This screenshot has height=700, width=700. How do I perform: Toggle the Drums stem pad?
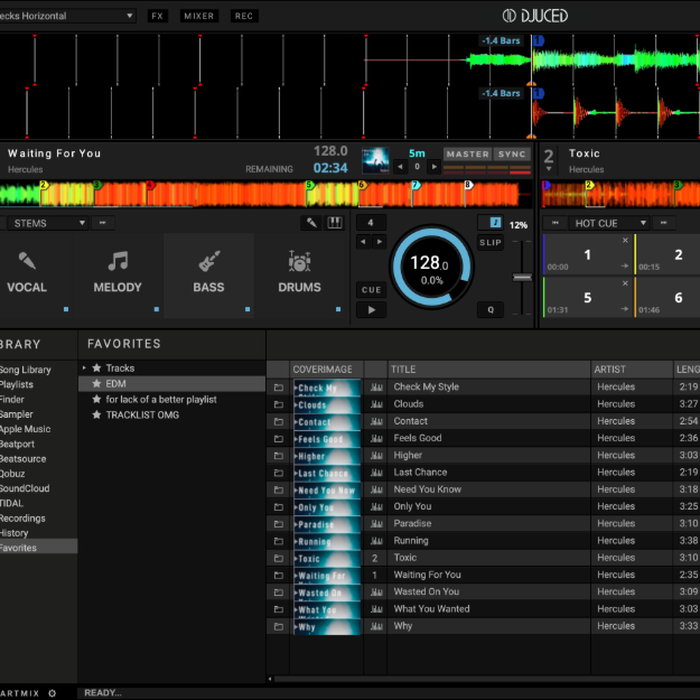click(x=300, y=275)
